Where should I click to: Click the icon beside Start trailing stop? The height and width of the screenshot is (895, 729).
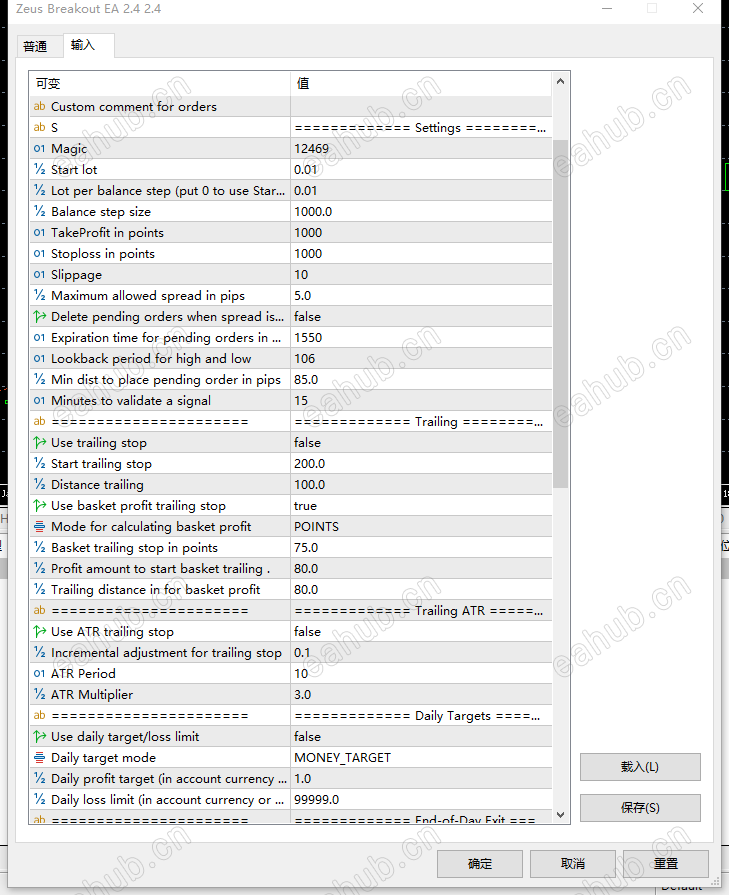point(39,463)
